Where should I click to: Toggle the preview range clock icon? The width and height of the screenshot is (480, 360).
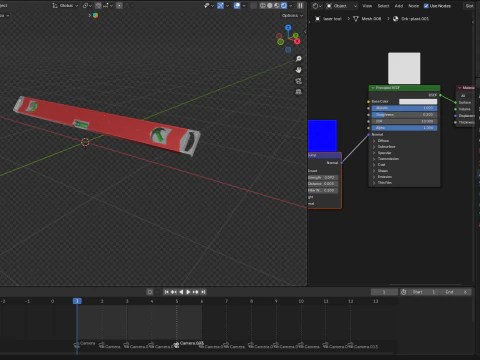pos(403,292)
